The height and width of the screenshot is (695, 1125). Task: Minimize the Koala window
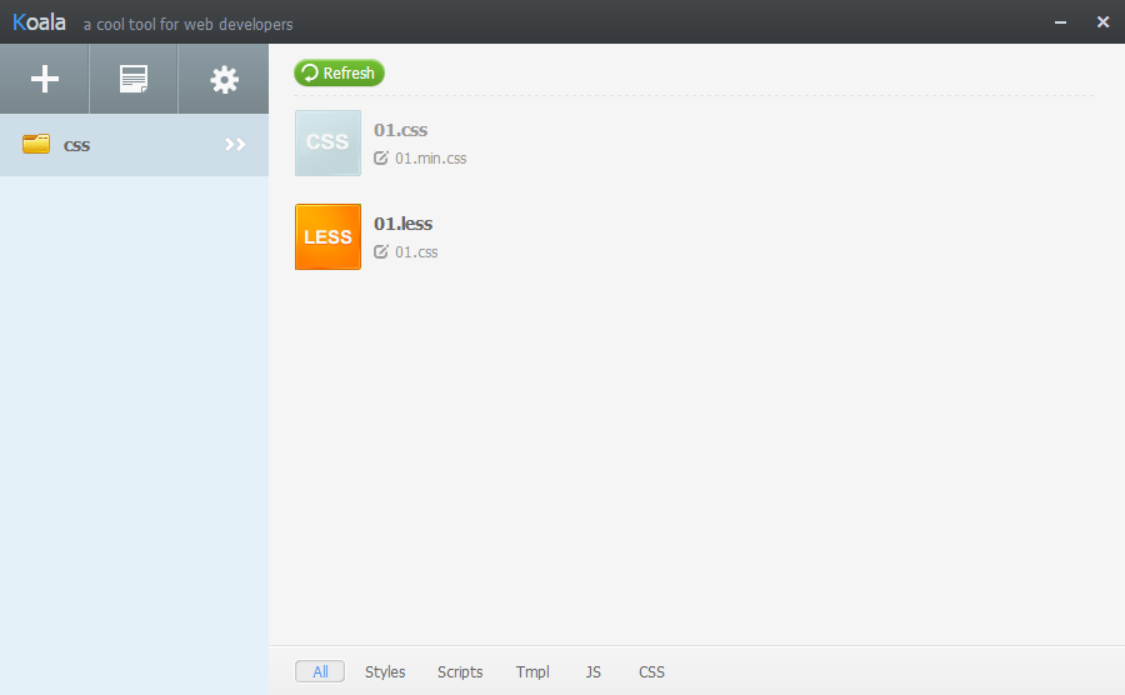pos(1060,23)
